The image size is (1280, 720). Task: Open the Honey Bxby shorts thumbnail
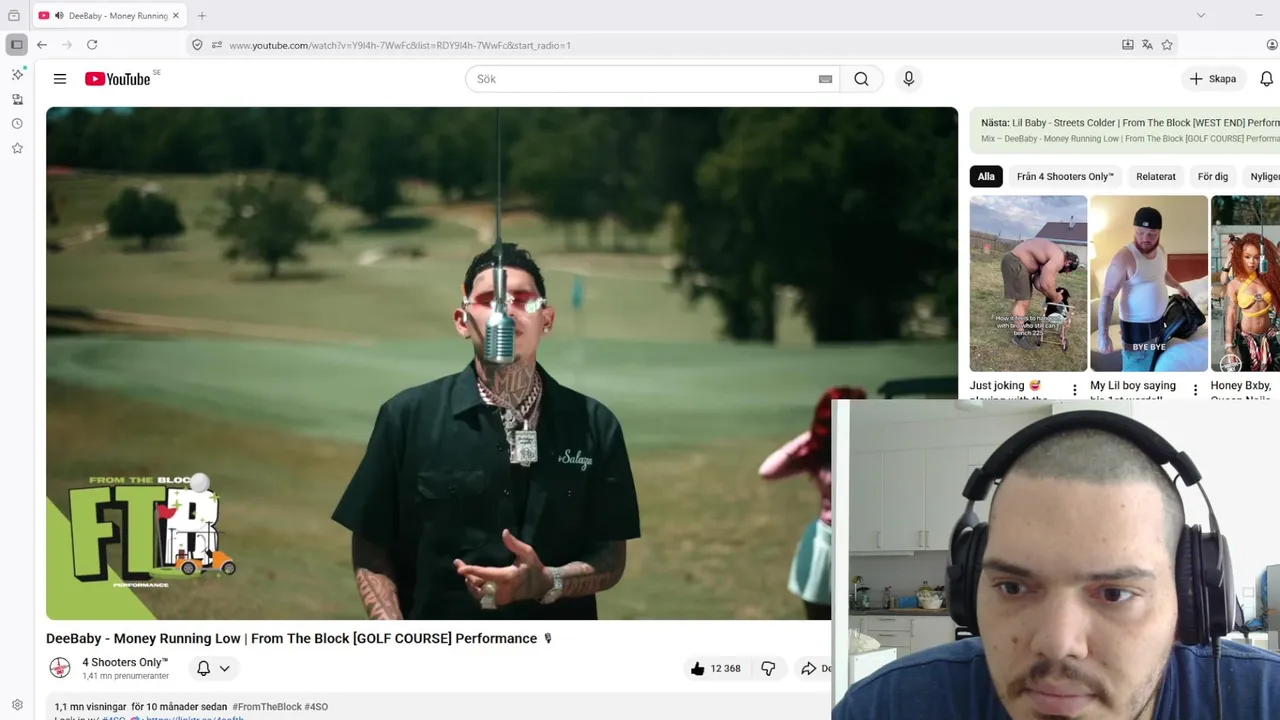click(x=1246, y=283)
